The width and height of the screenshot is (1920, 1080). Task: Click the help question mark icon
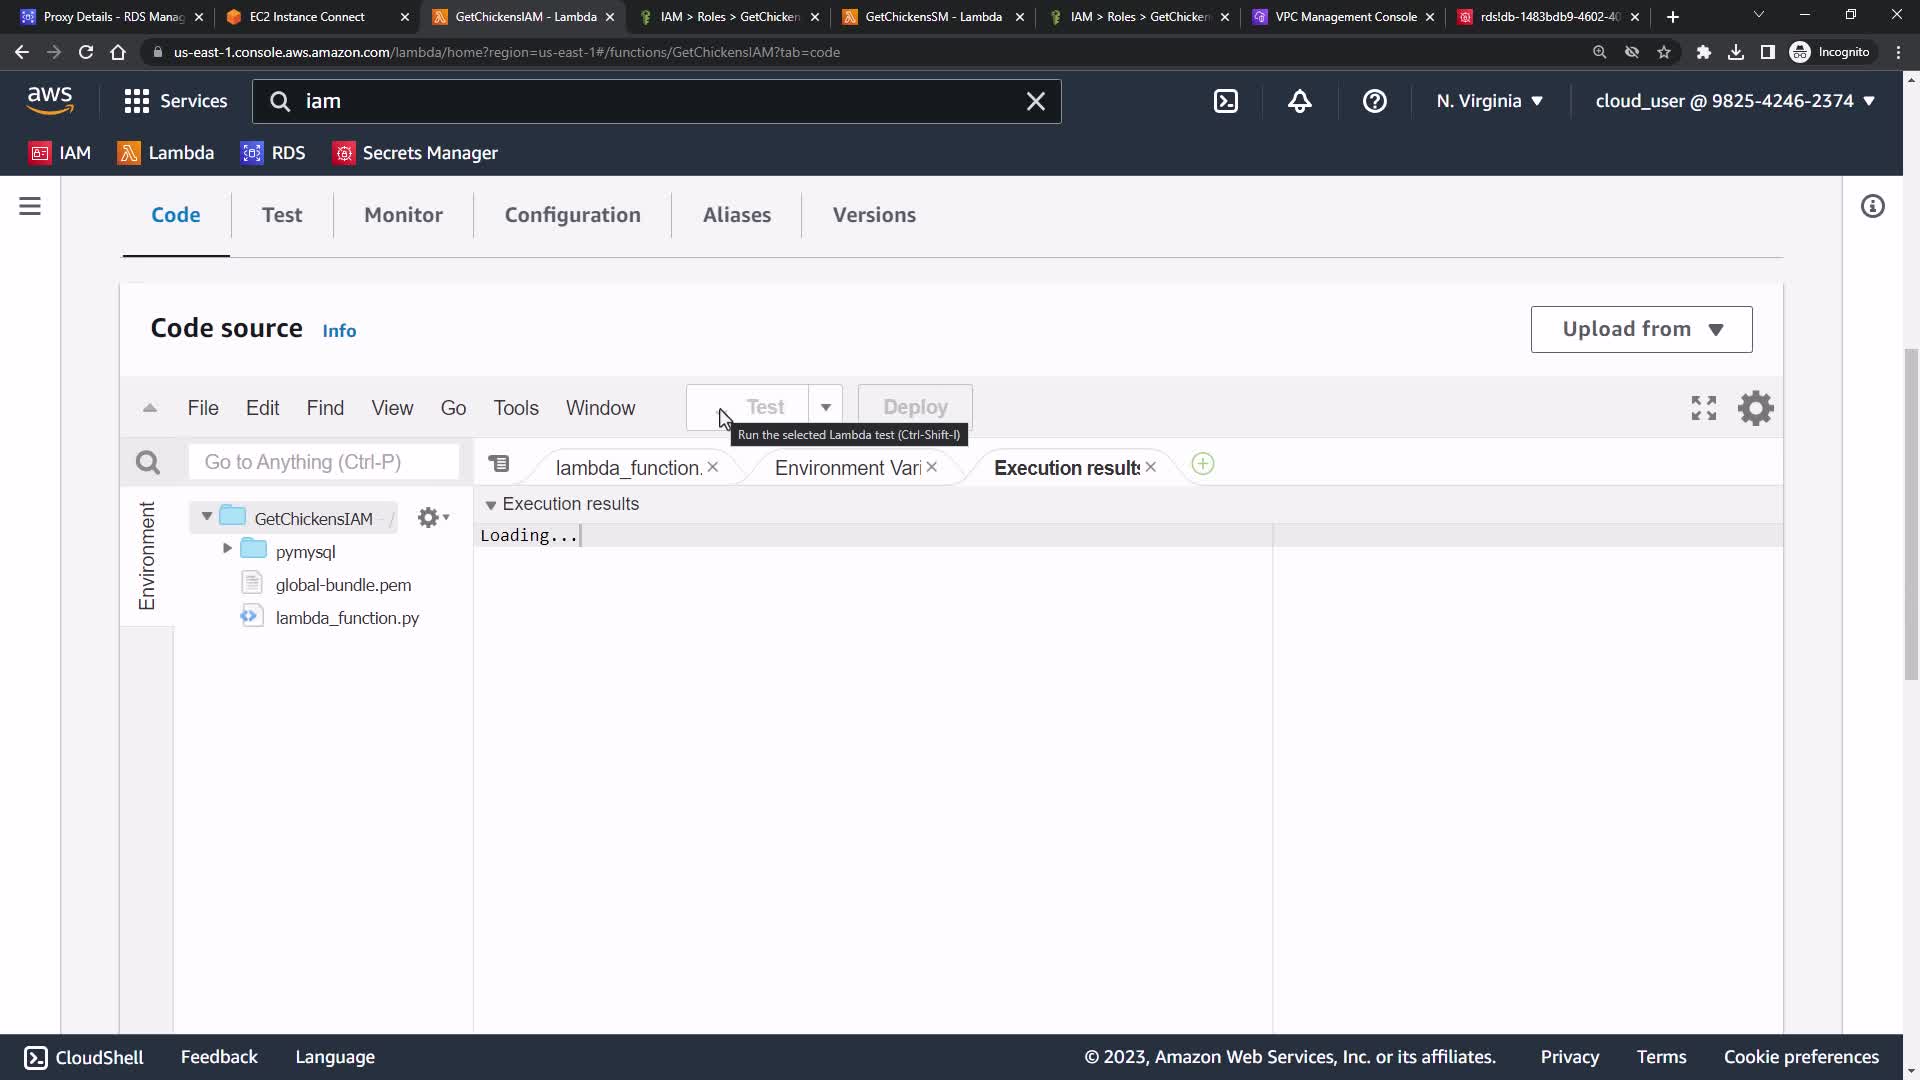(1374, 101)
